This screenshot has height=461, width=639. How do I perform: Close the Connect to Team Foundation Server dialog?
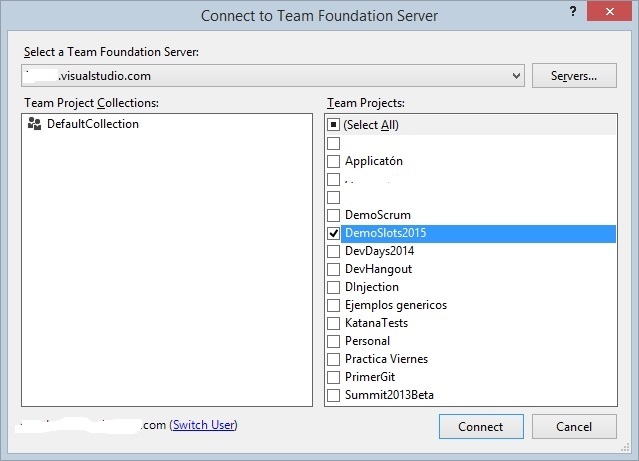[x=609, y=11]
